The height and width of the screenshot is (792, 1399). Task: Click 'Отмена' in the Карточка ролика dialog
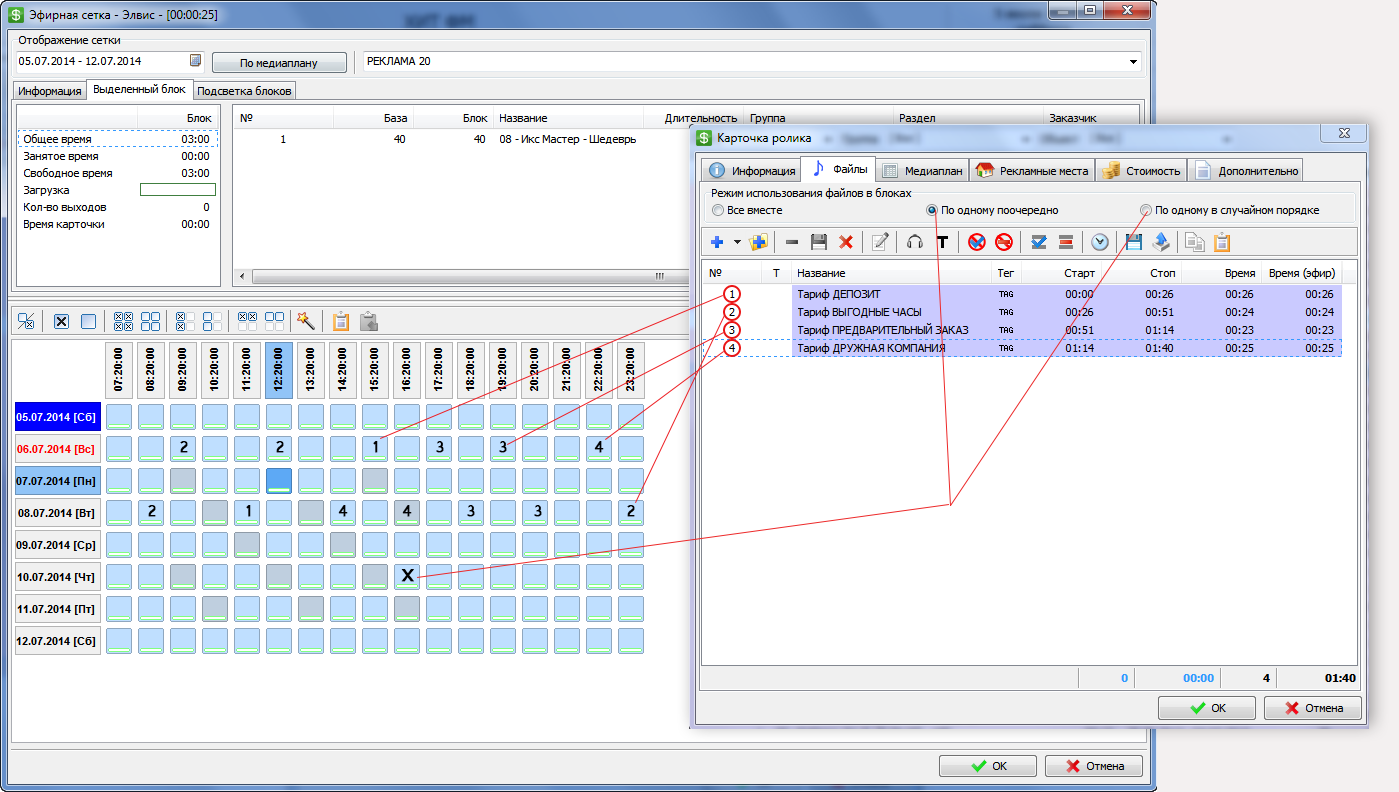(x=1313, y=707)
